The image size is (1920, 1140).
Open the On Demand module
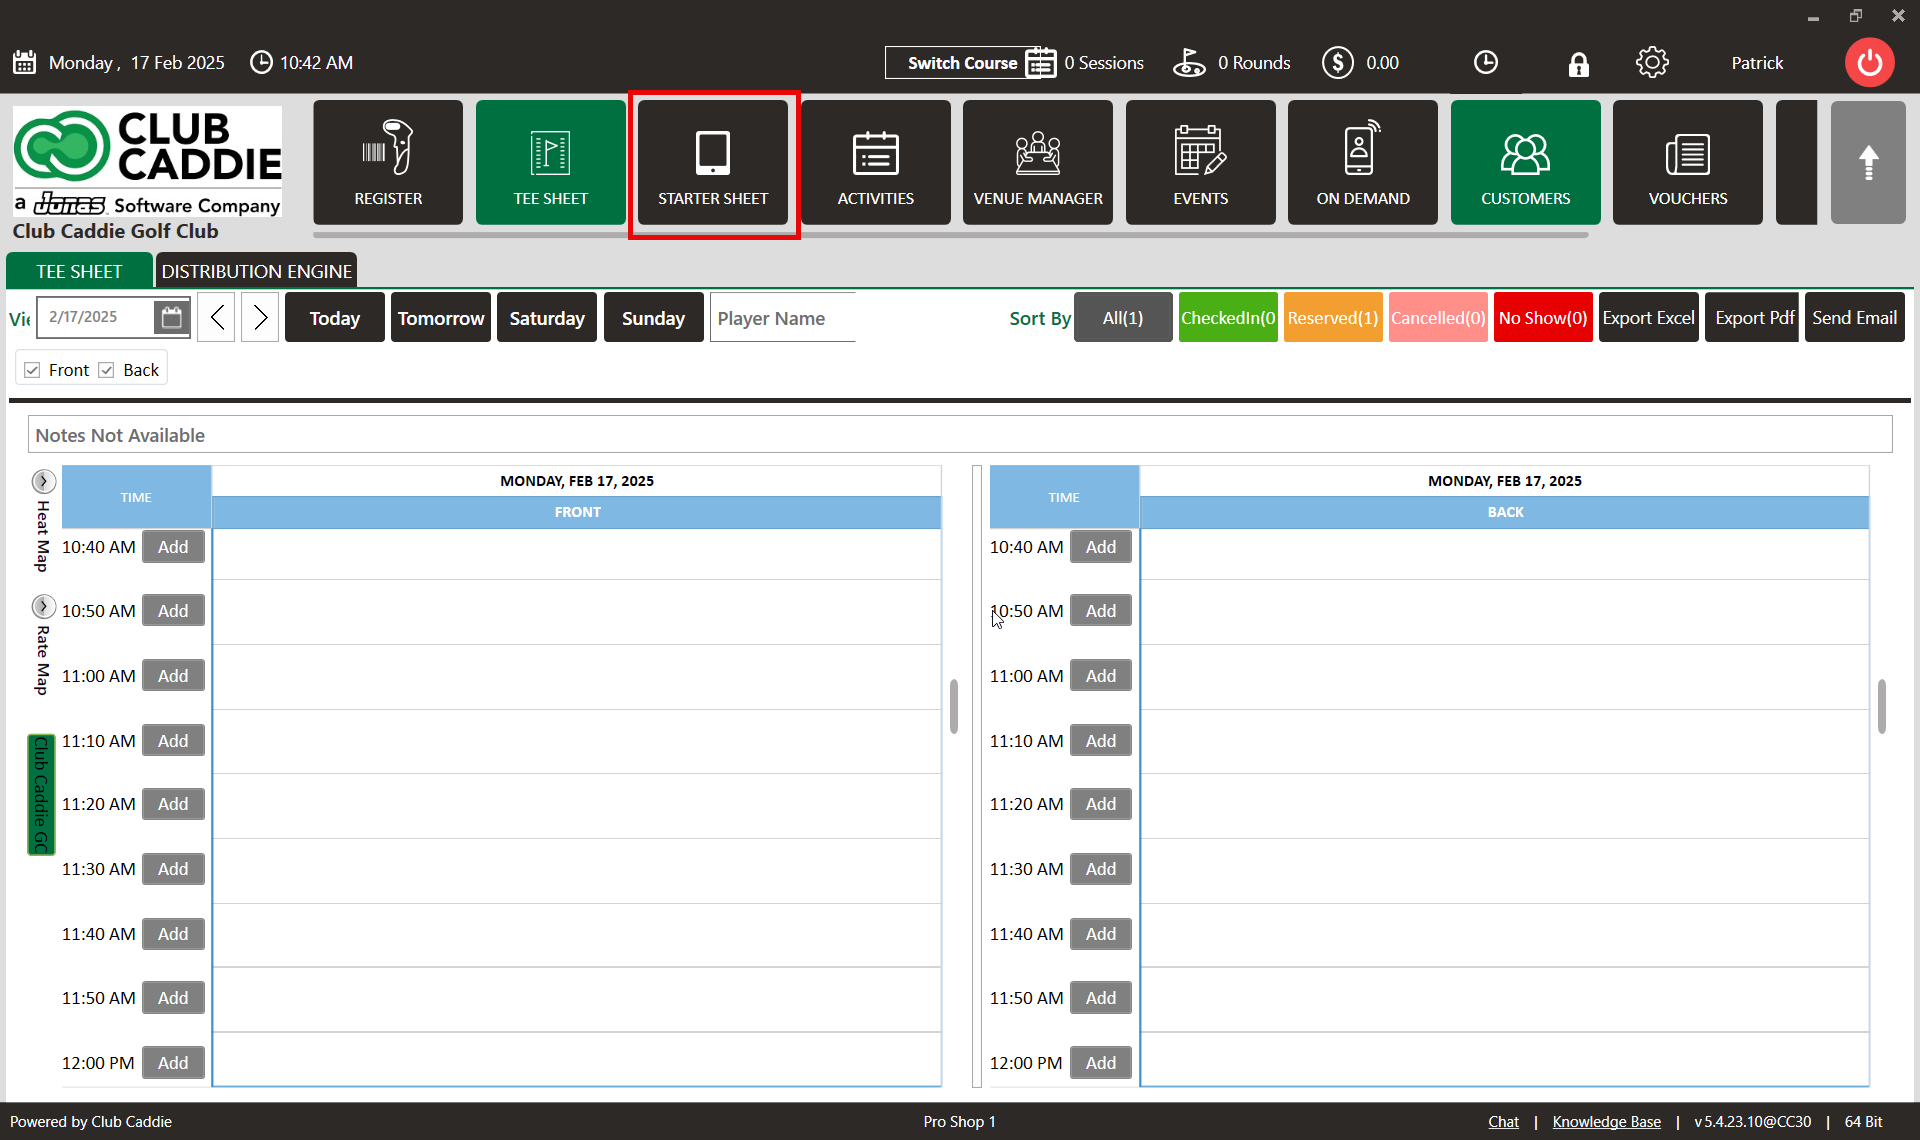tap(1363, 162)
